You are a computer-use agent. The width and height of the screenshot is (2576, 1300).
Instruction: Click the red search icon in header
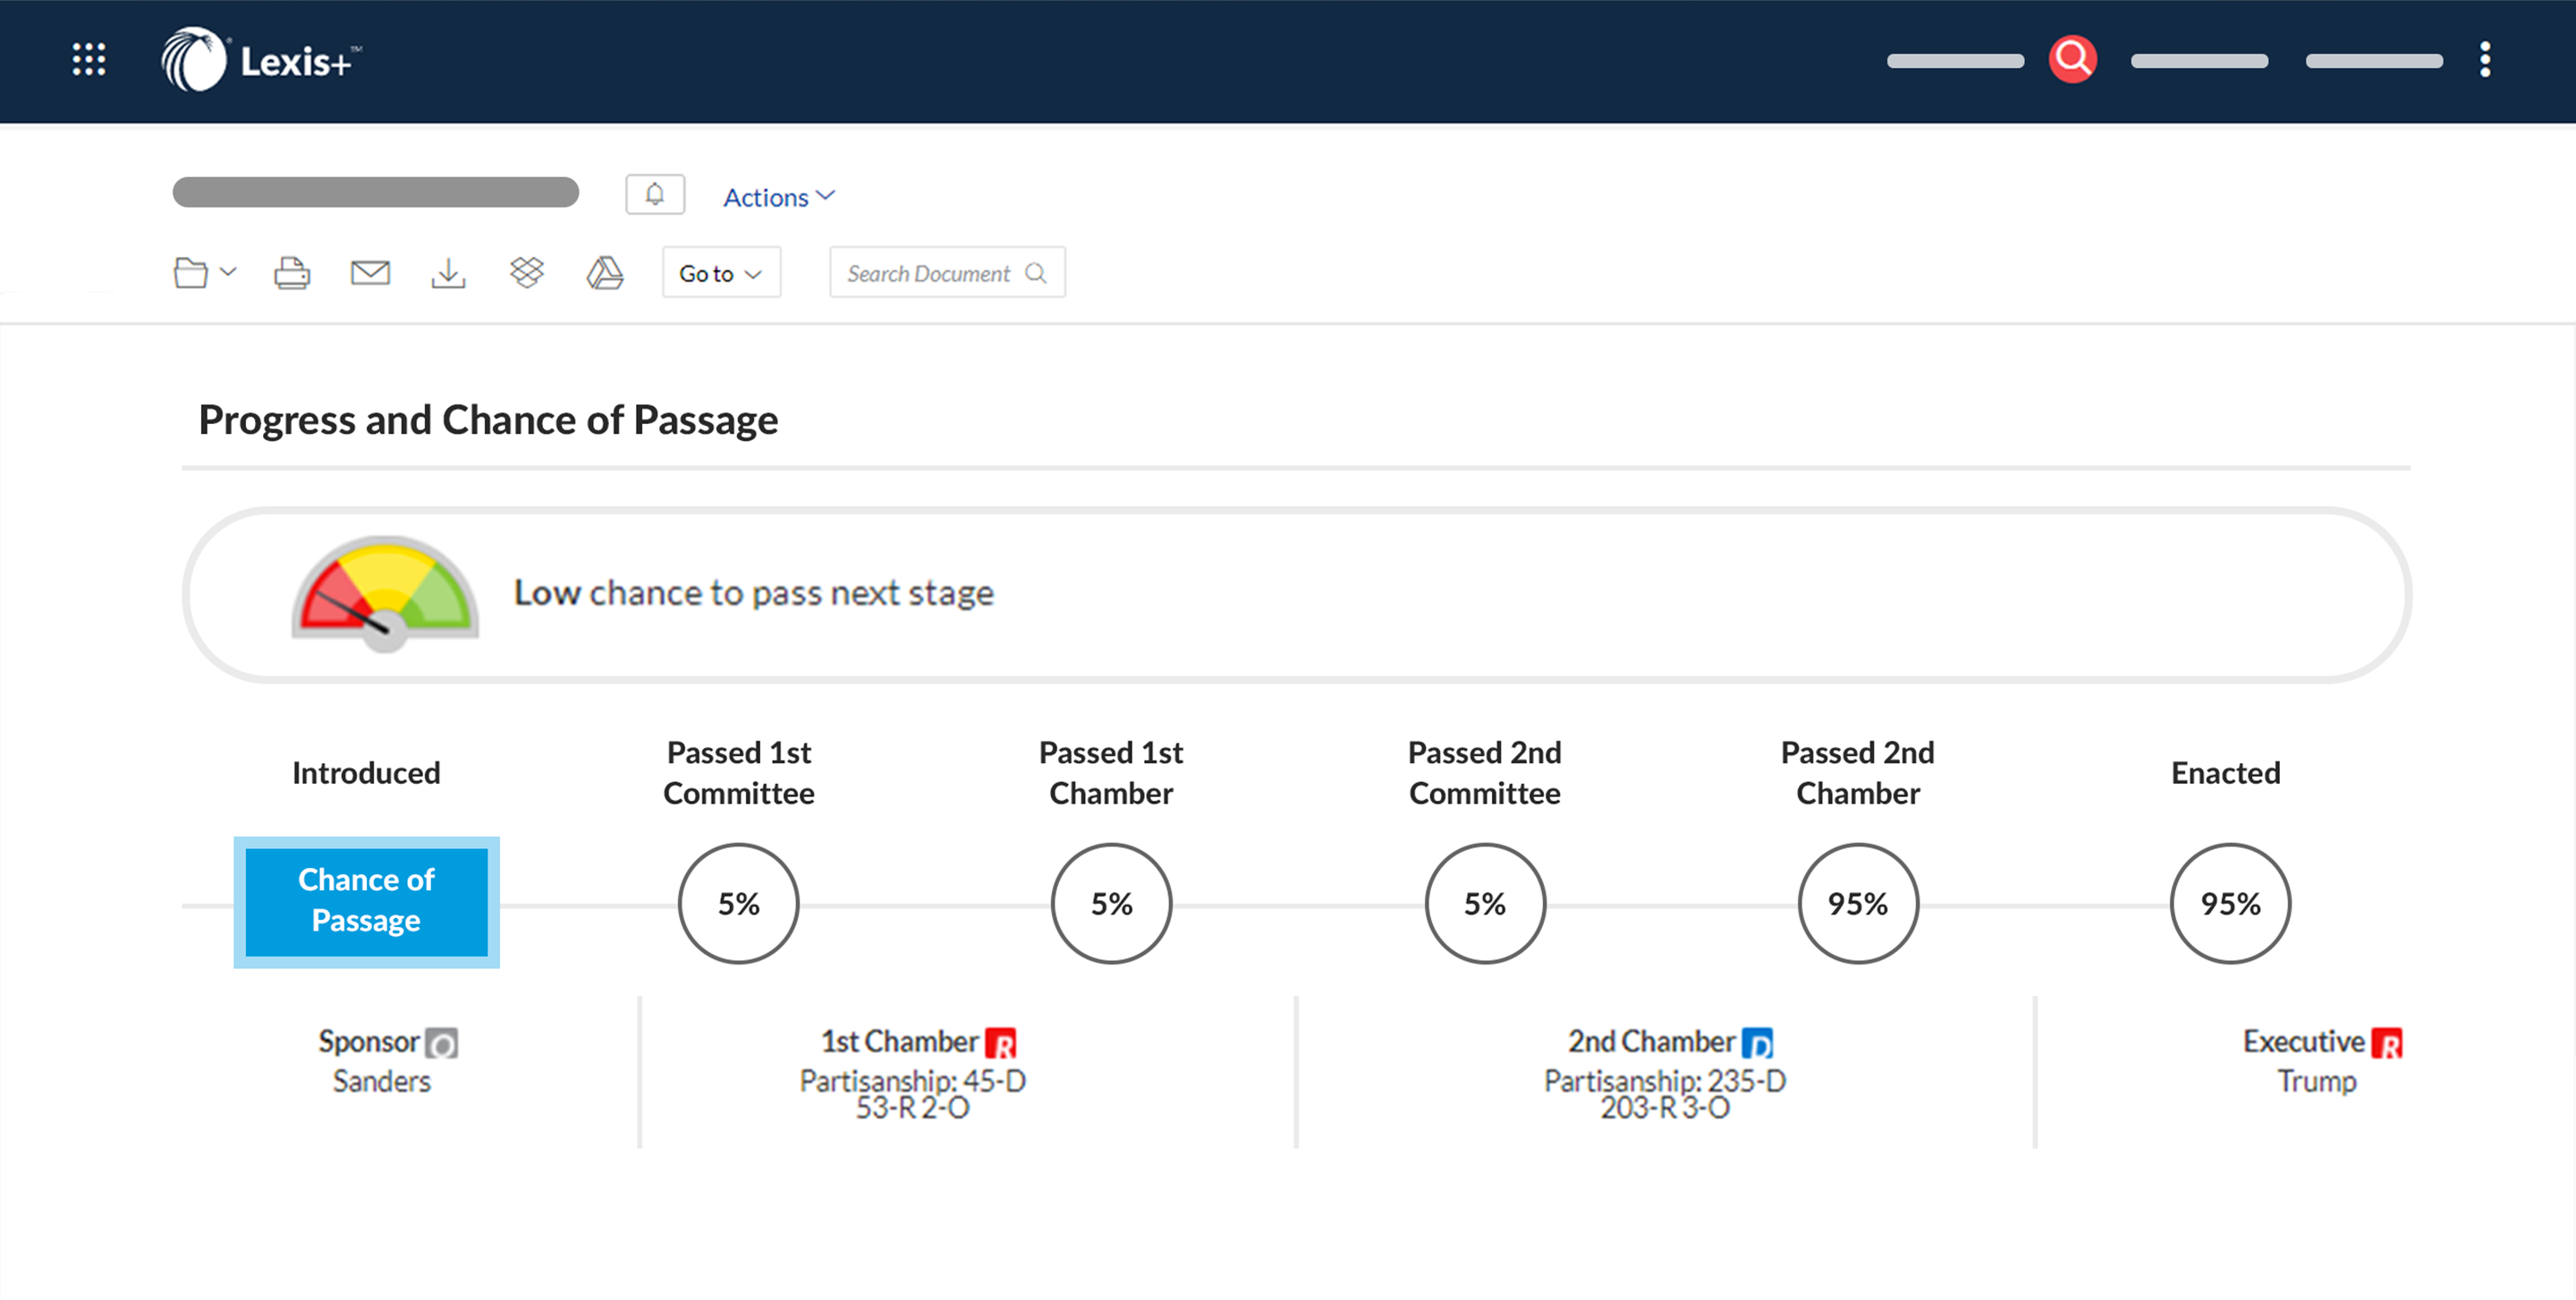[x=2072, y=60]
